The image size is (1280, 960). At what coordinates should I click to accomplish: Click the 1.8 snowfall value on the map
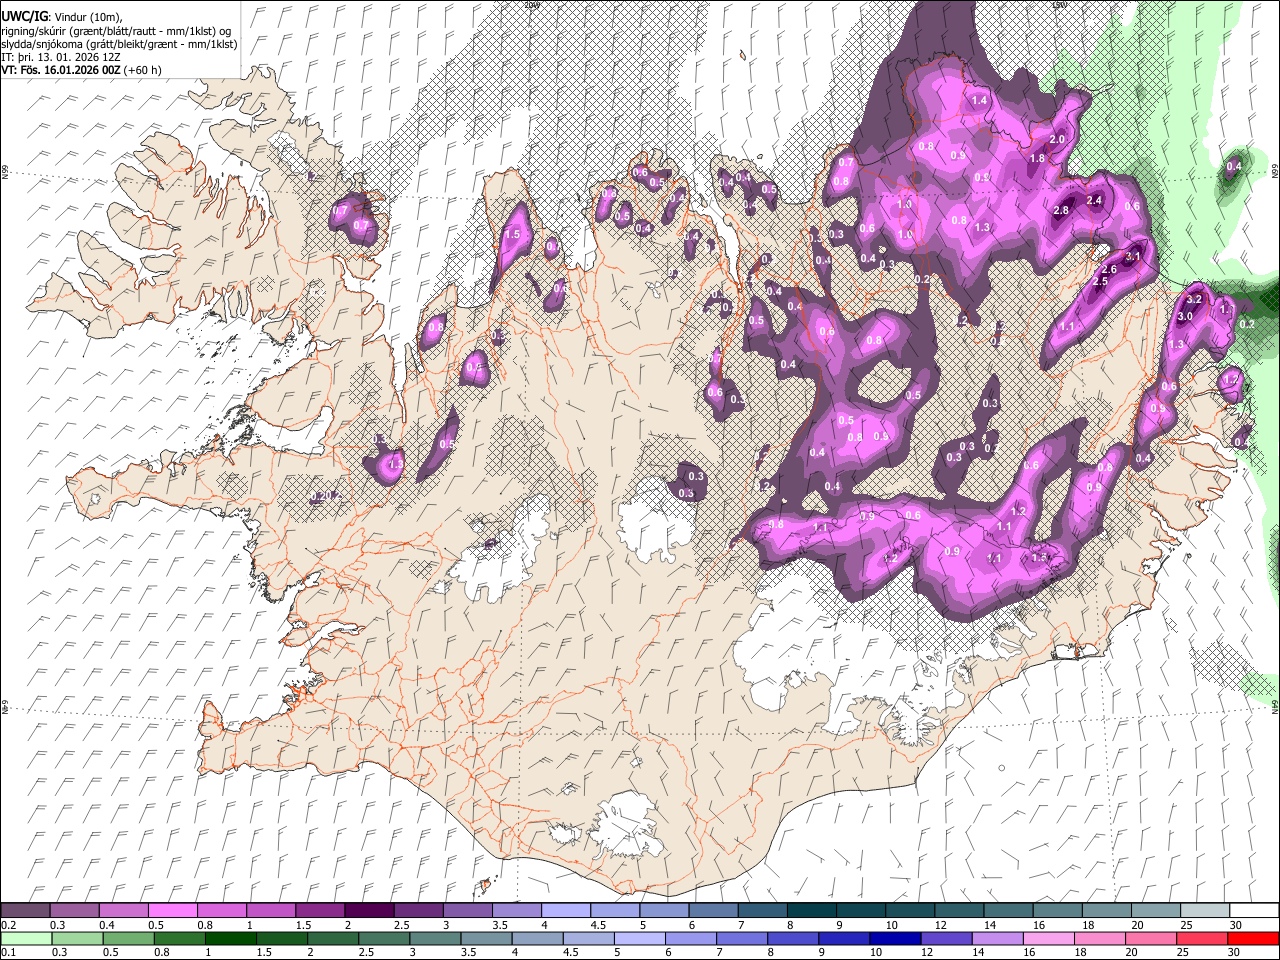[1037, 158]
